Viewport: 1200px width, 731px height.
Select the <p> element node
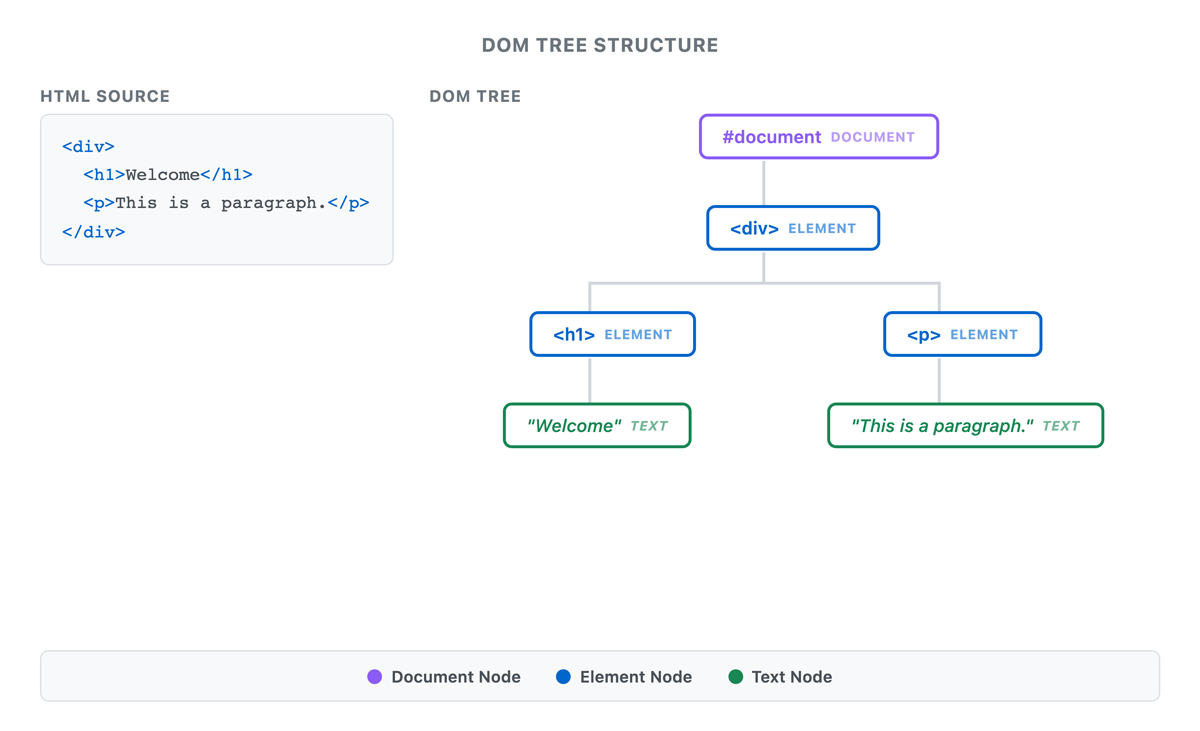pyautogui.click(x=962, y=334)
